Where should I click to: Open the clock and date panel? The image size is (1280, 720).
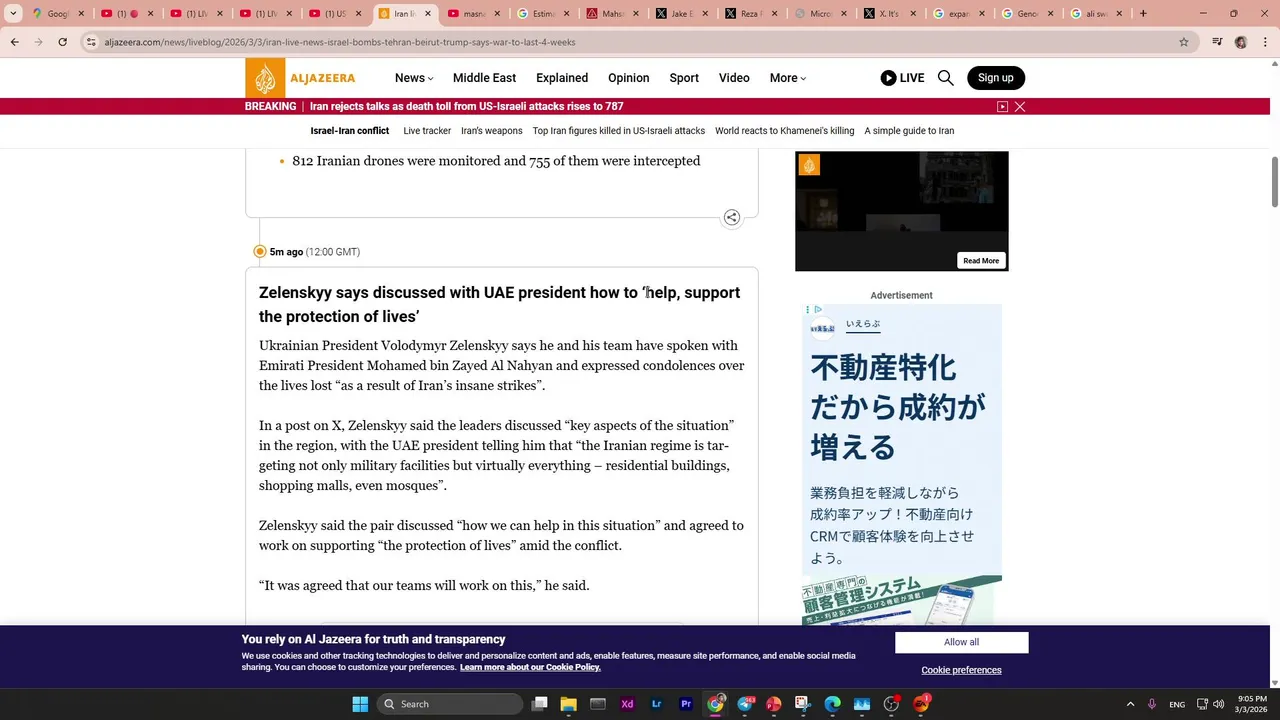(x=1252, y=704)
